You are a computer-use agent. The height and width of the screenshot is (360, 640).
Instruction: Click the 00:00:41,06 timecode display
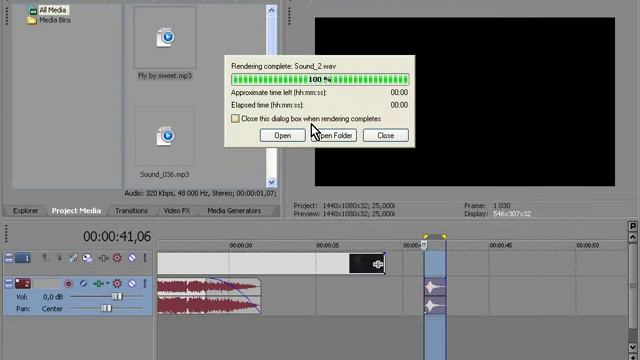tap(117, 236)
